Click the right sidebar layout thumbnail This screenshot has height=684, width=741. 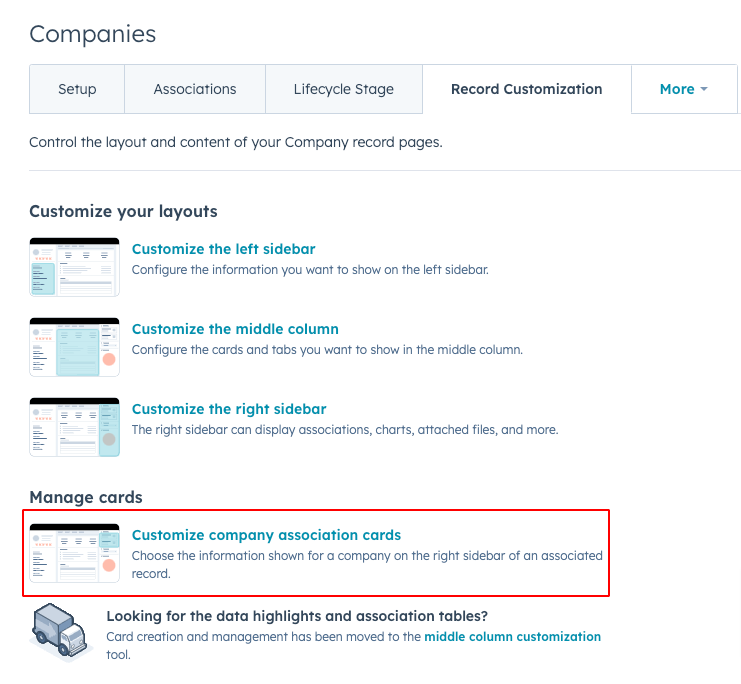click(x=75, y=427)
